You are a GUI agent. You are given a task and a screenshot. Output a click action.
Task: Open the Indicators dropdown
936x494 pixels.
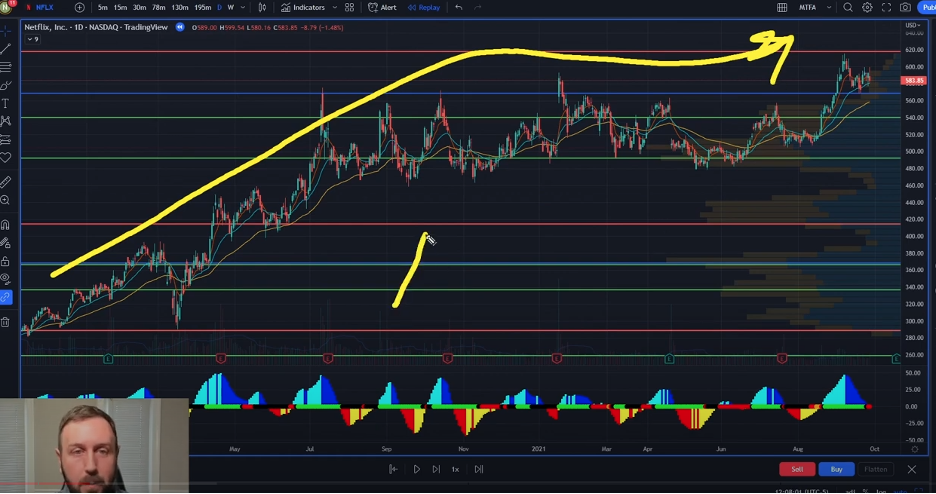pos(303,7)
